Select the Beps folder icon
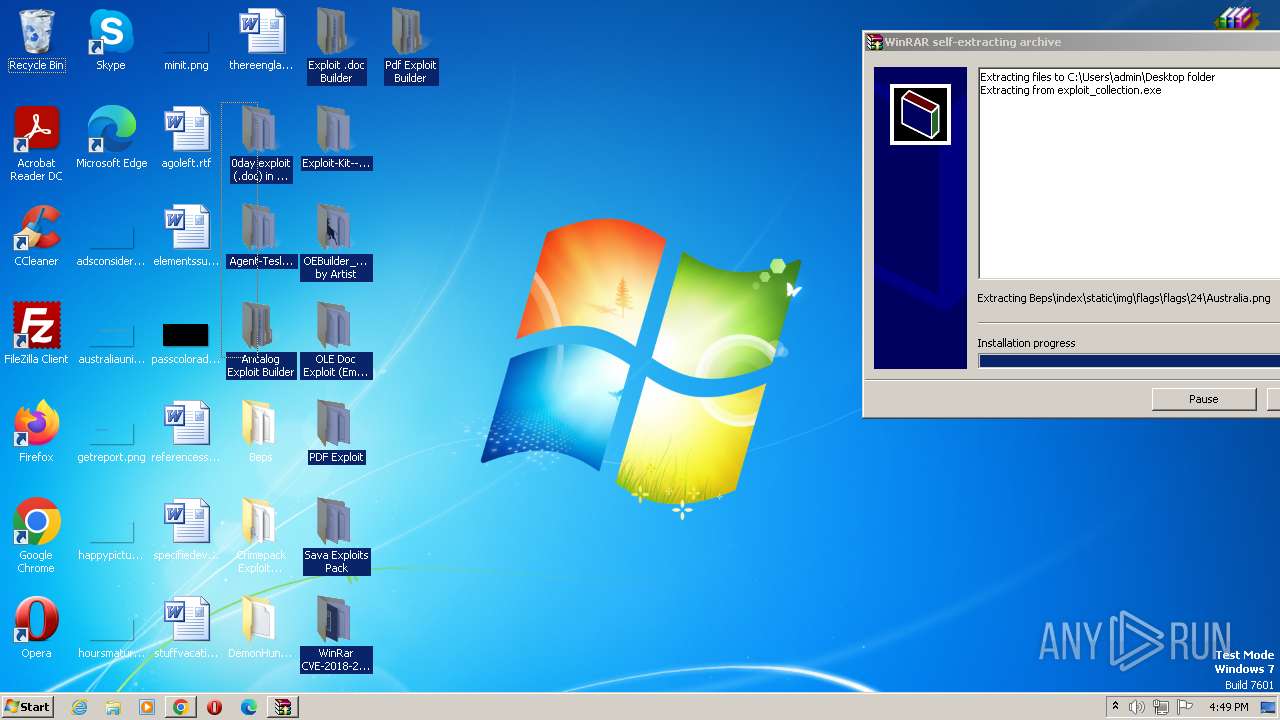The width and height of the screenshot is (1280, 720). (x=260, y=432)
